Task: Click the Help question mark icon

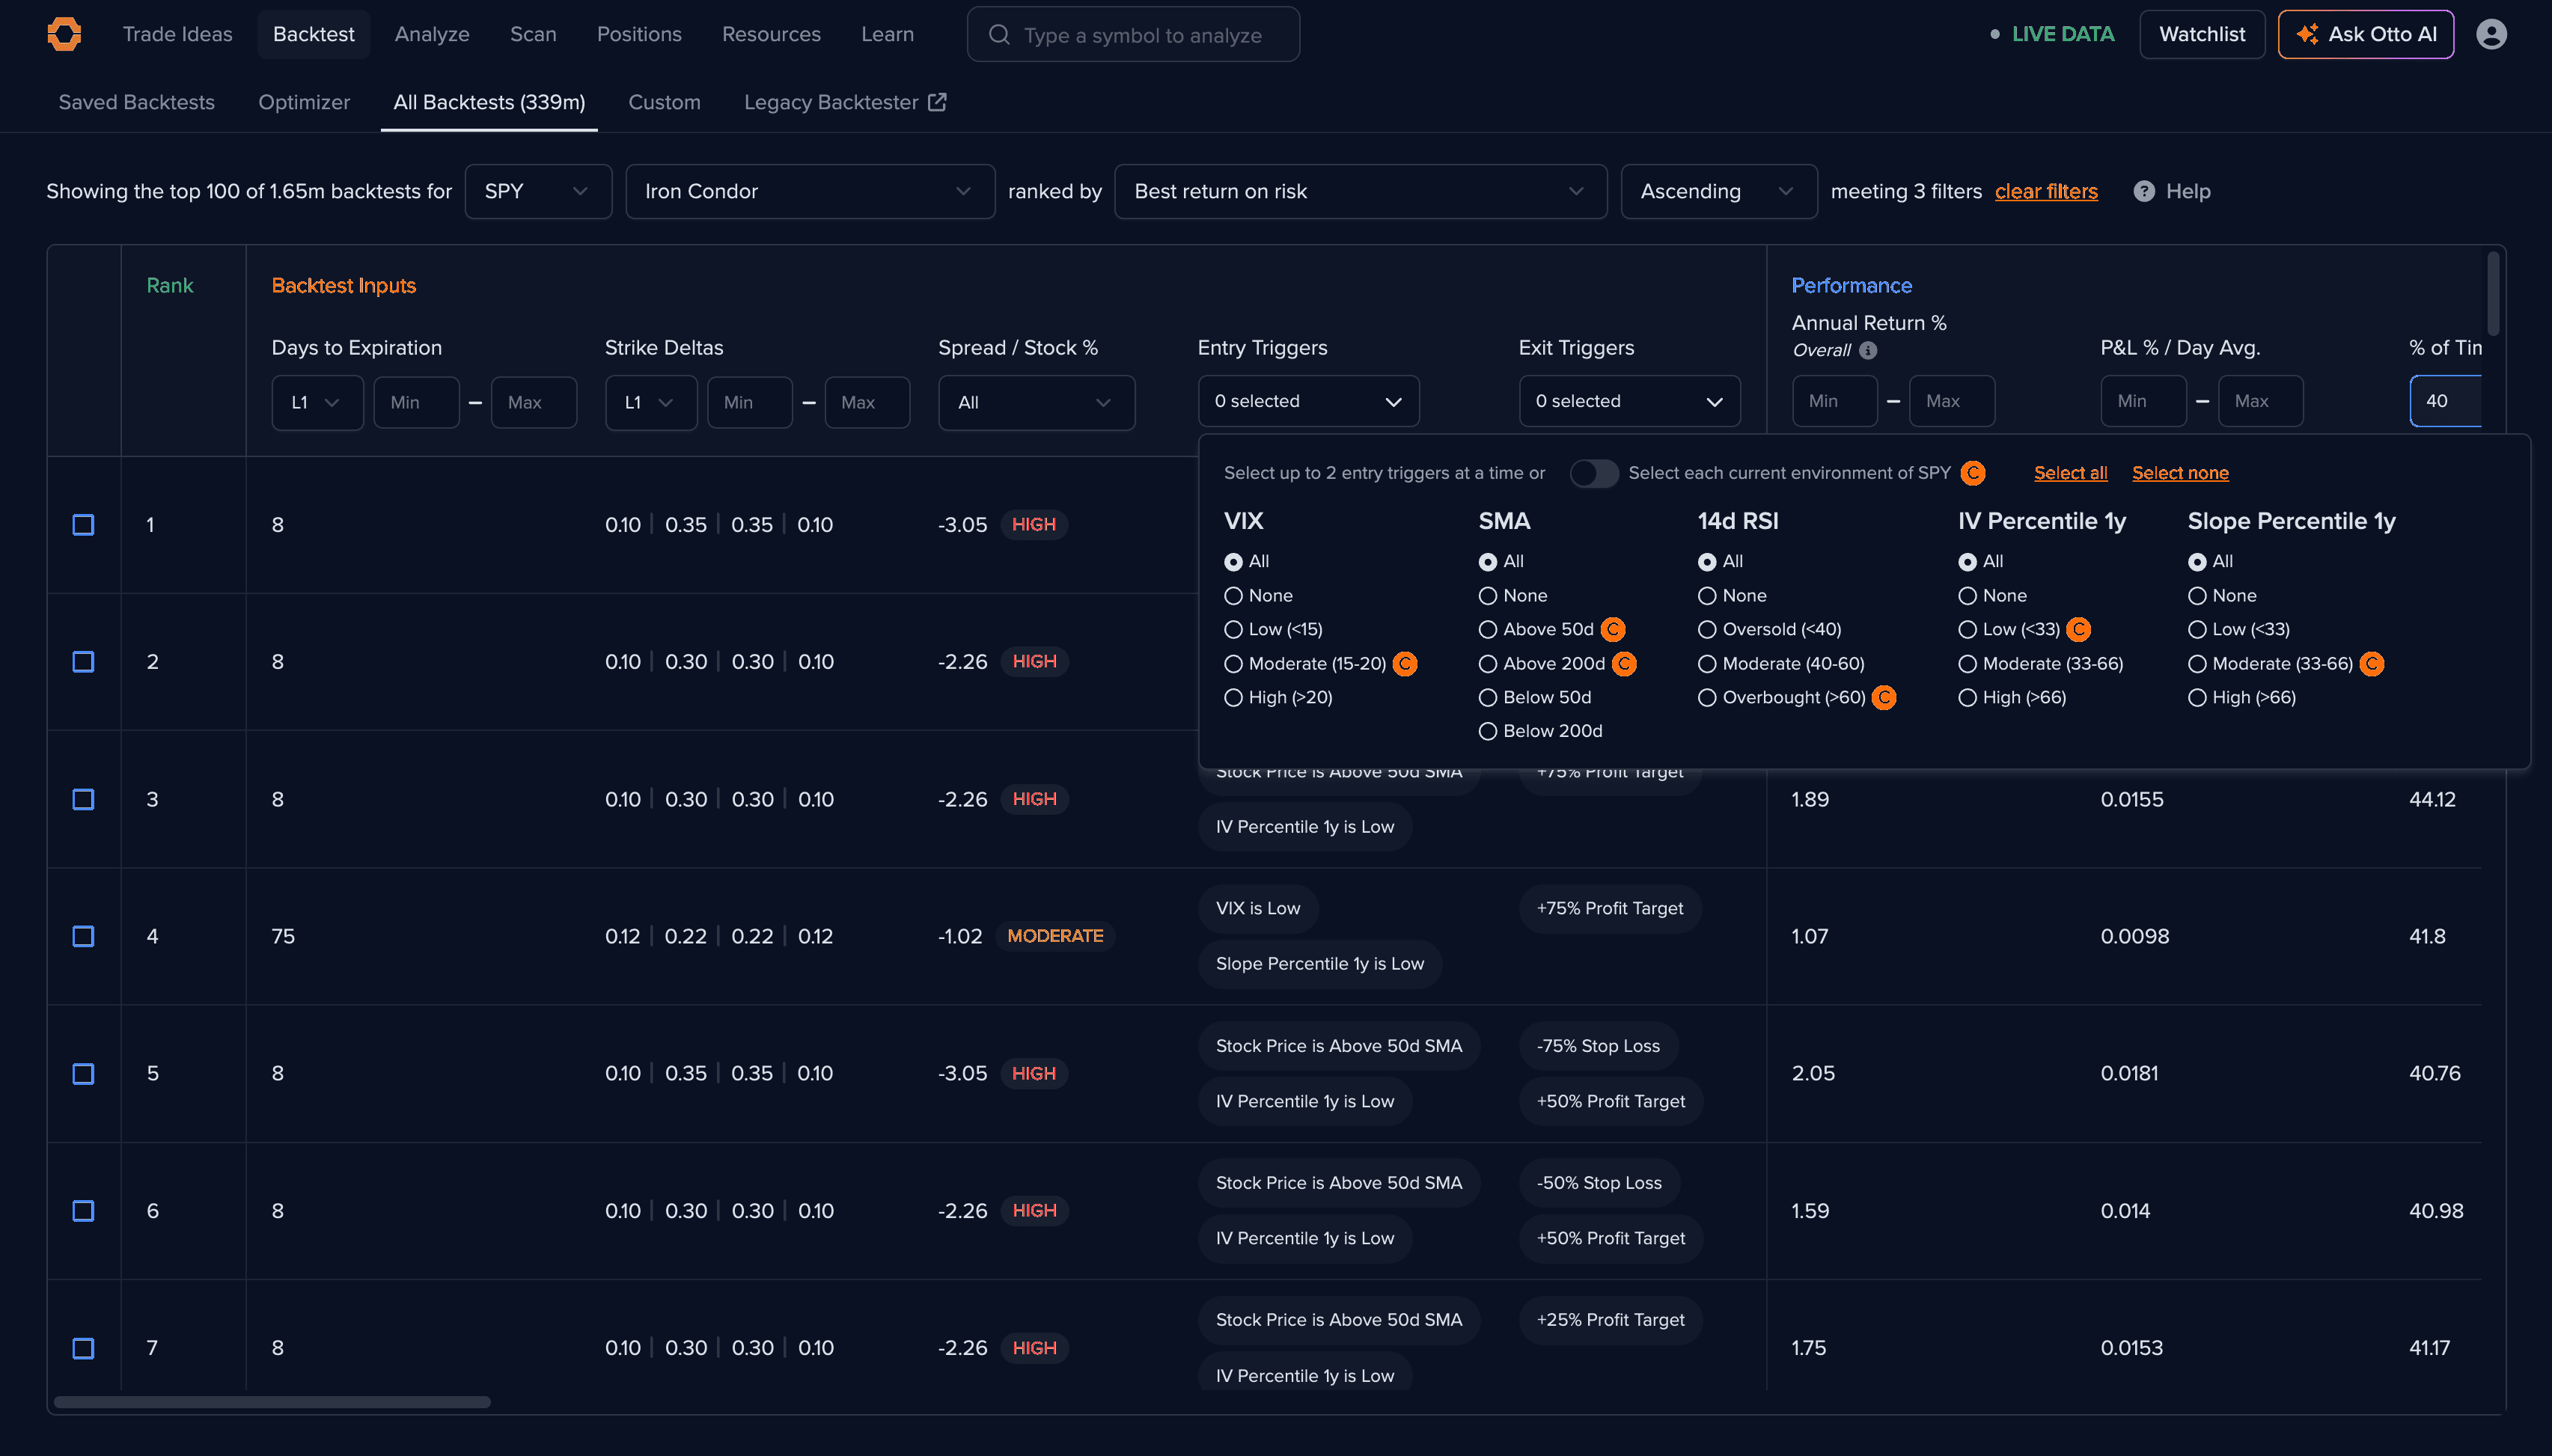Action: pyautogui.click(x=2144, y=191)
